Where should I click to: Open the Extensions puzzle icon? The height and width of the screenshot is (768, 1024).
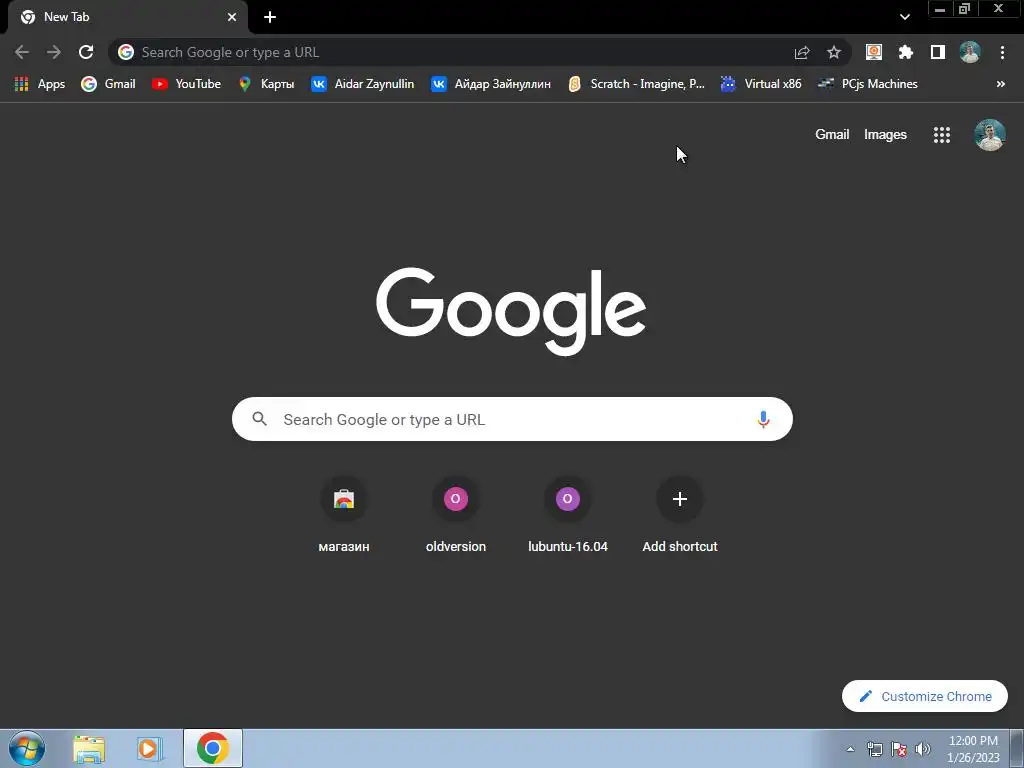pos(906,52)
